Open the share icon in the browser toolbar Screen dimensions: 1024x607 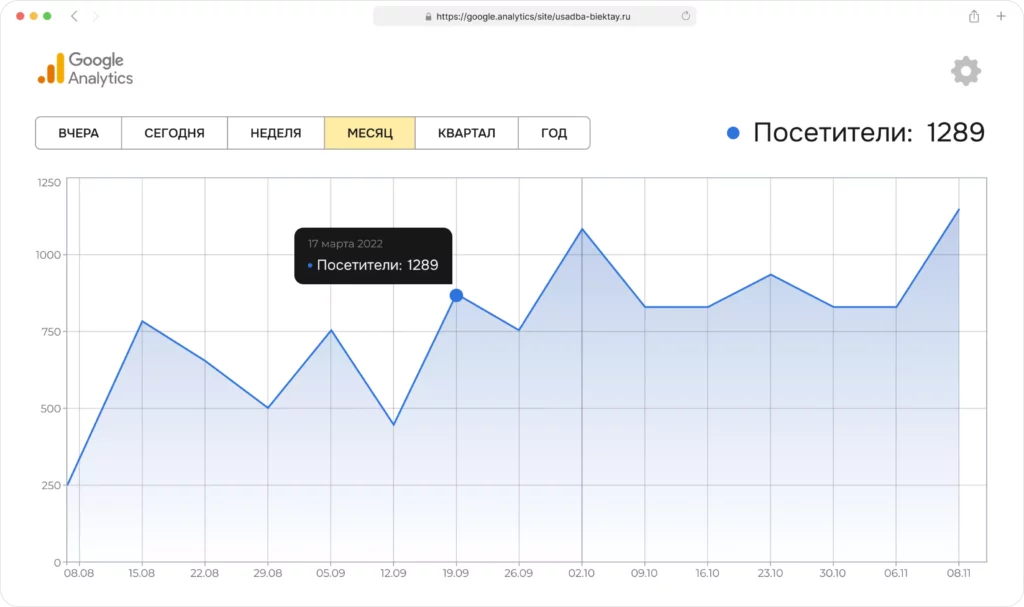coord(974,16)
